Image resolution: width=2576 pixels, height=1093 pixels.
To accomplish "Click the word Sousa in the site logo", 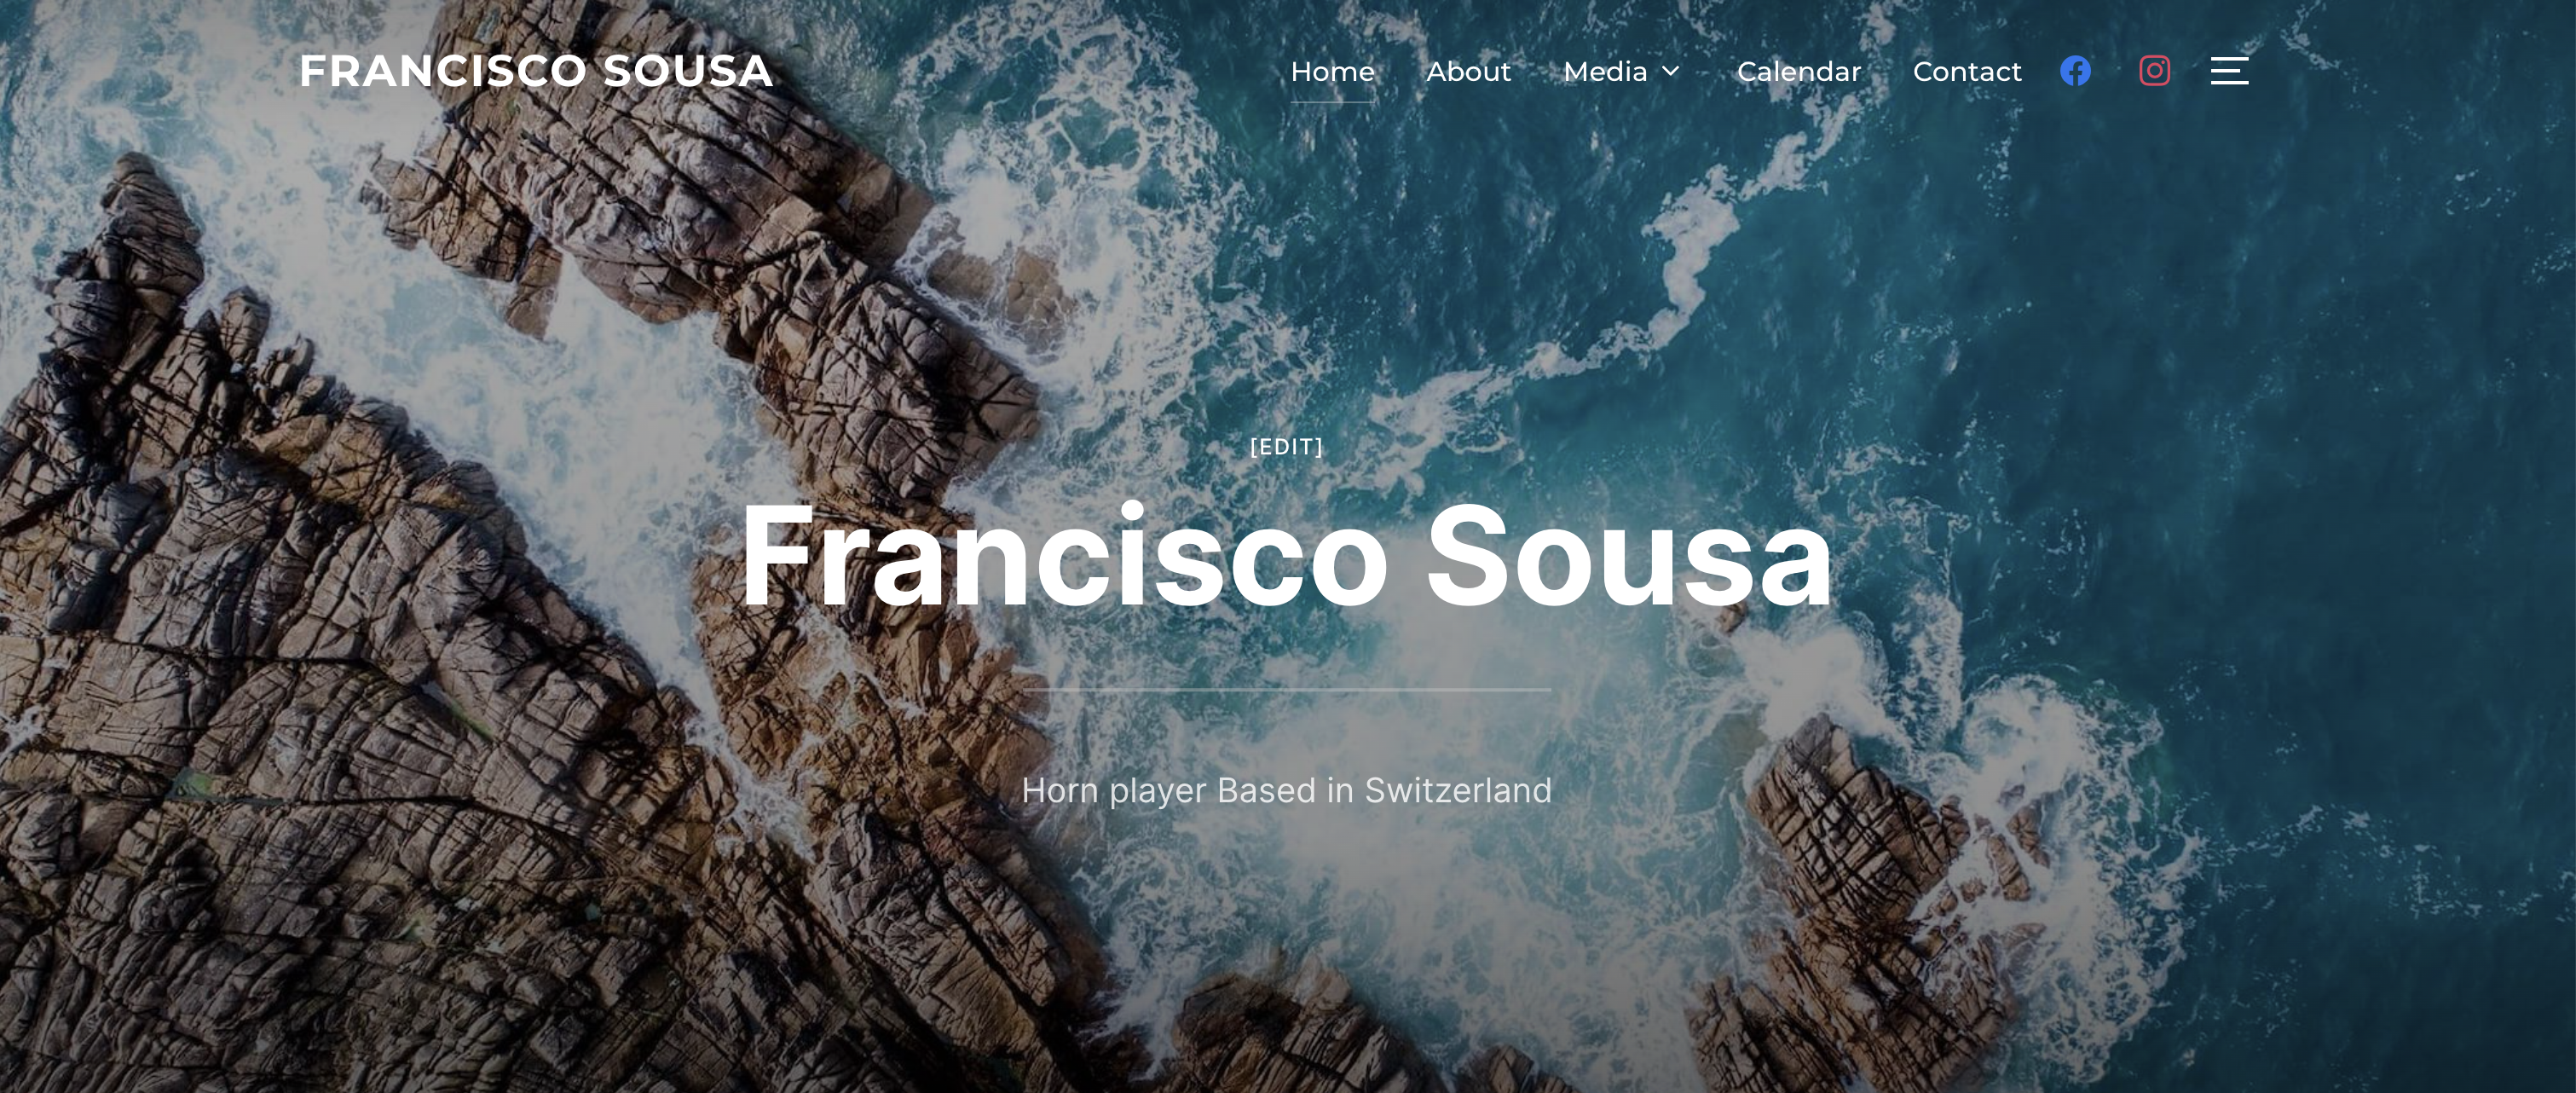I will (688, 71).
